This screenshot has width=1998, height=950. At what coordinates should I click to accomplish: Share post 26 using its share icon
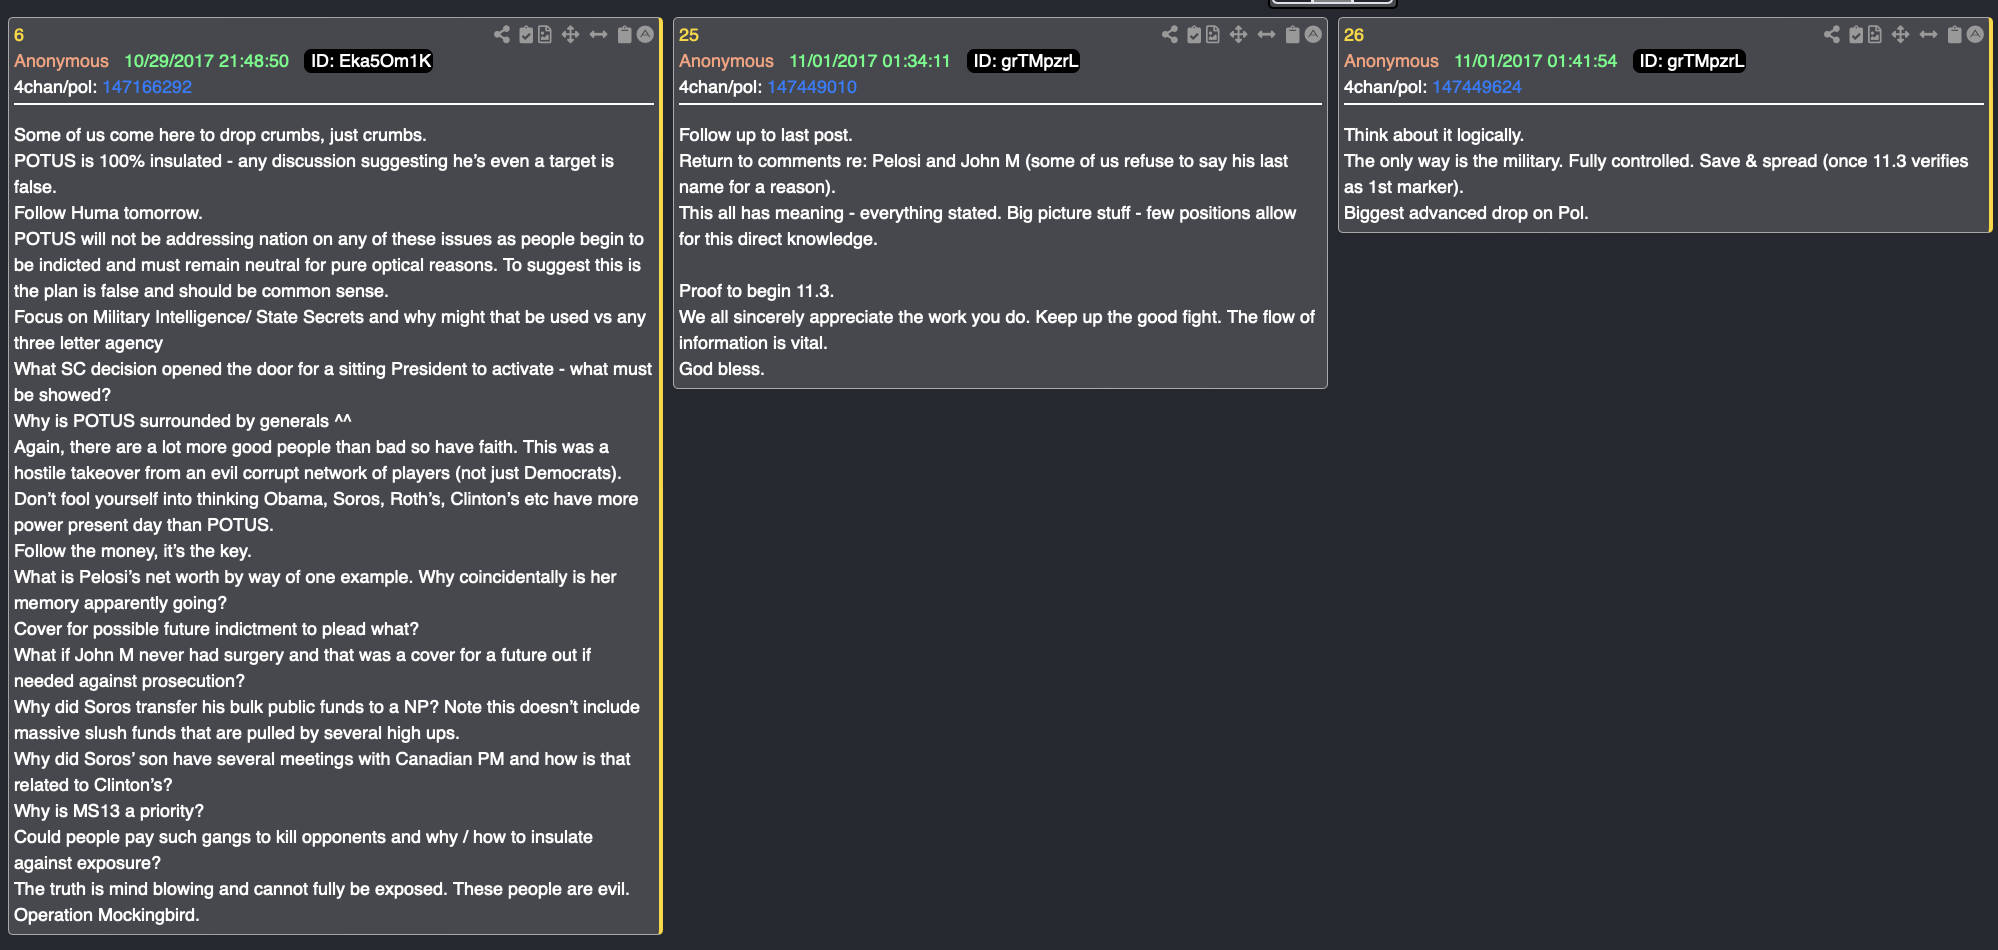click(1832, 35)
